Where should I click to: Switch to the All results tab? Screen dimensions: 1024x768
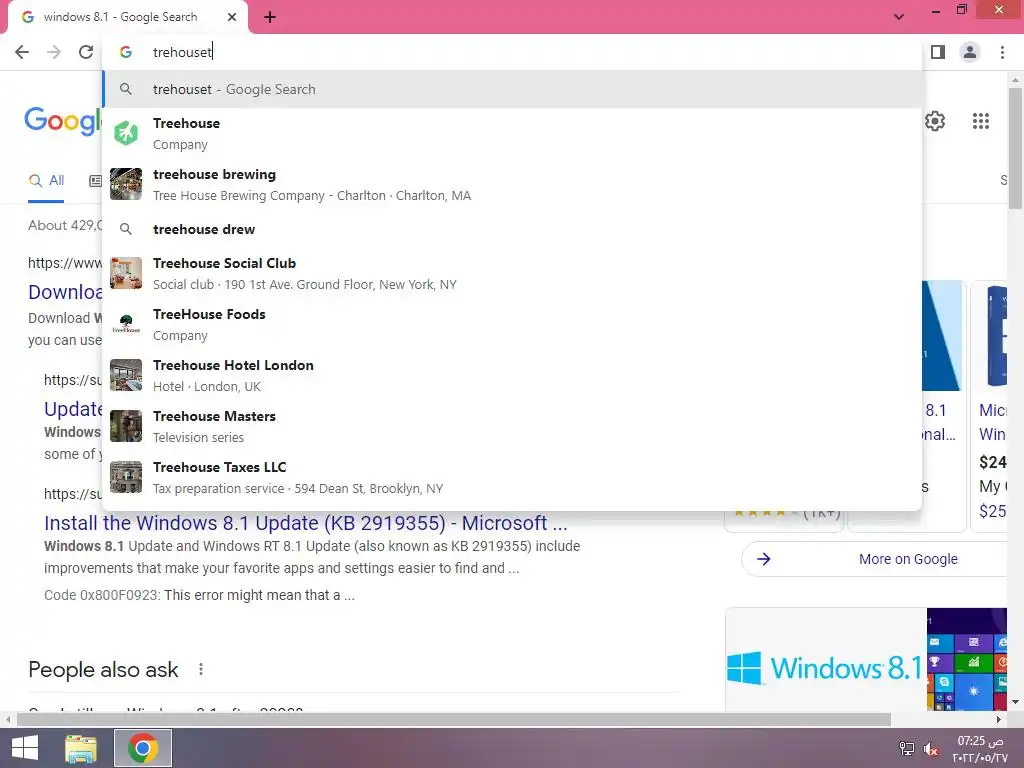pyautogui.click(x=46, y=181)
